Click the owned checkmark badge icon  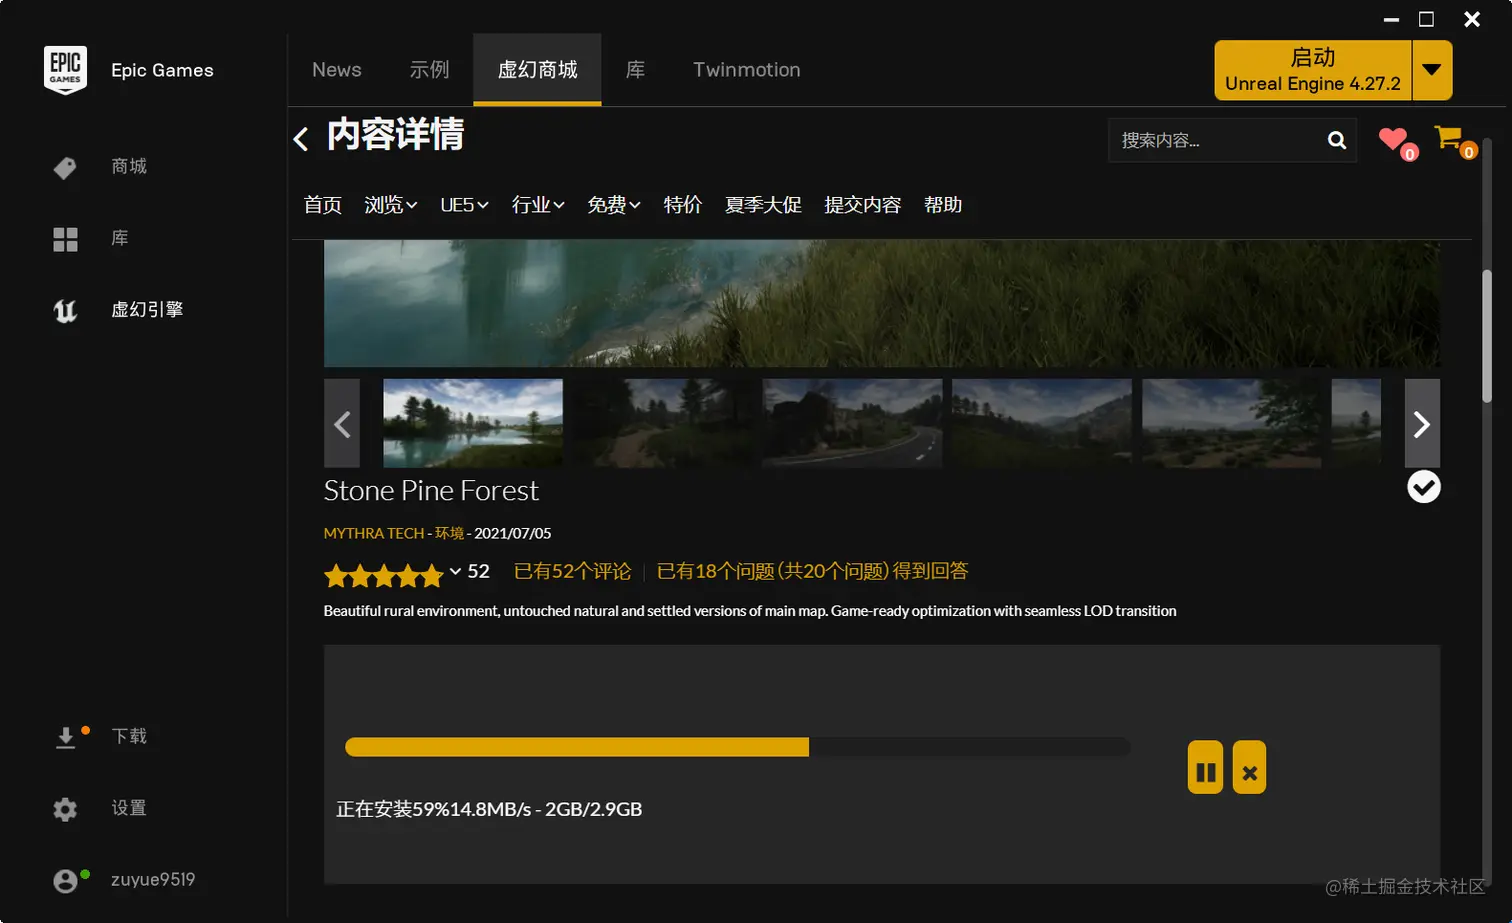tap(1424, 487)
